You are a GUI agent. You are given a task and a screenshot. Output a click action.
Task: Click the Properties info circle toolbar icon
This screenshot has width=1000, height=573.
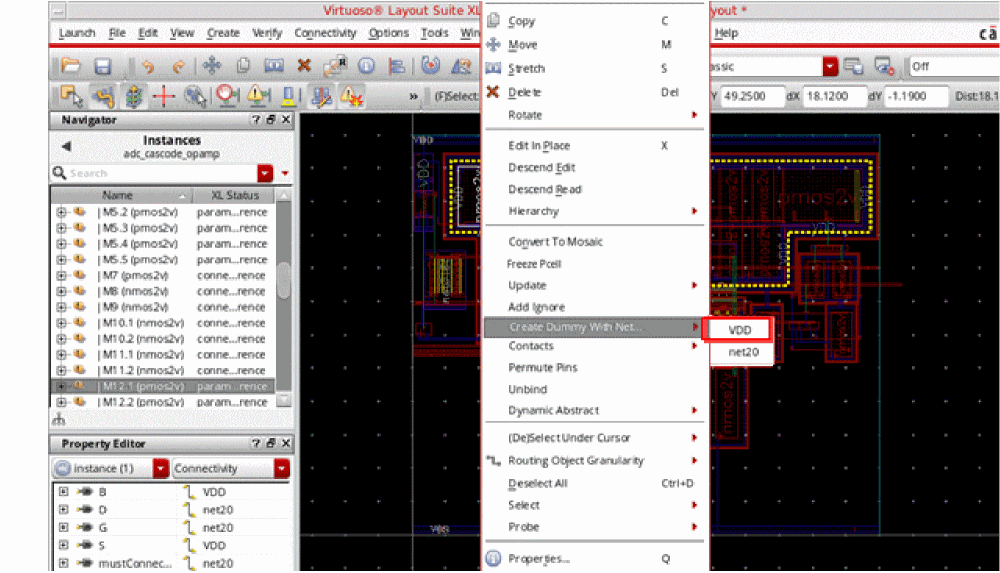[366, 67]
